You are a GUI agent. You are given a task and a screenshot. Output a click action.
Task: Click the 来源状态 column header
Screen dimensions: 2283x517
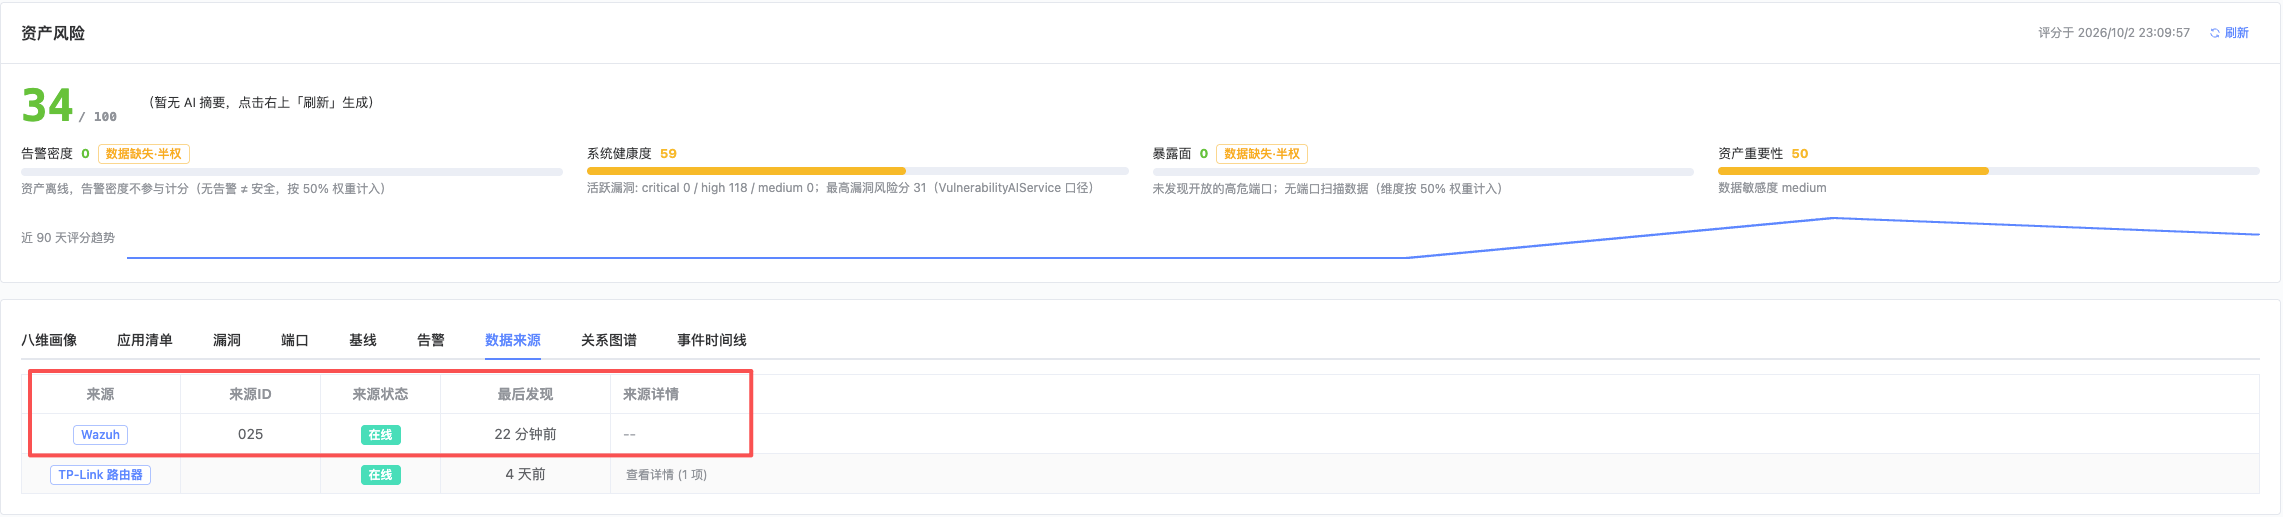click(380, 394)
